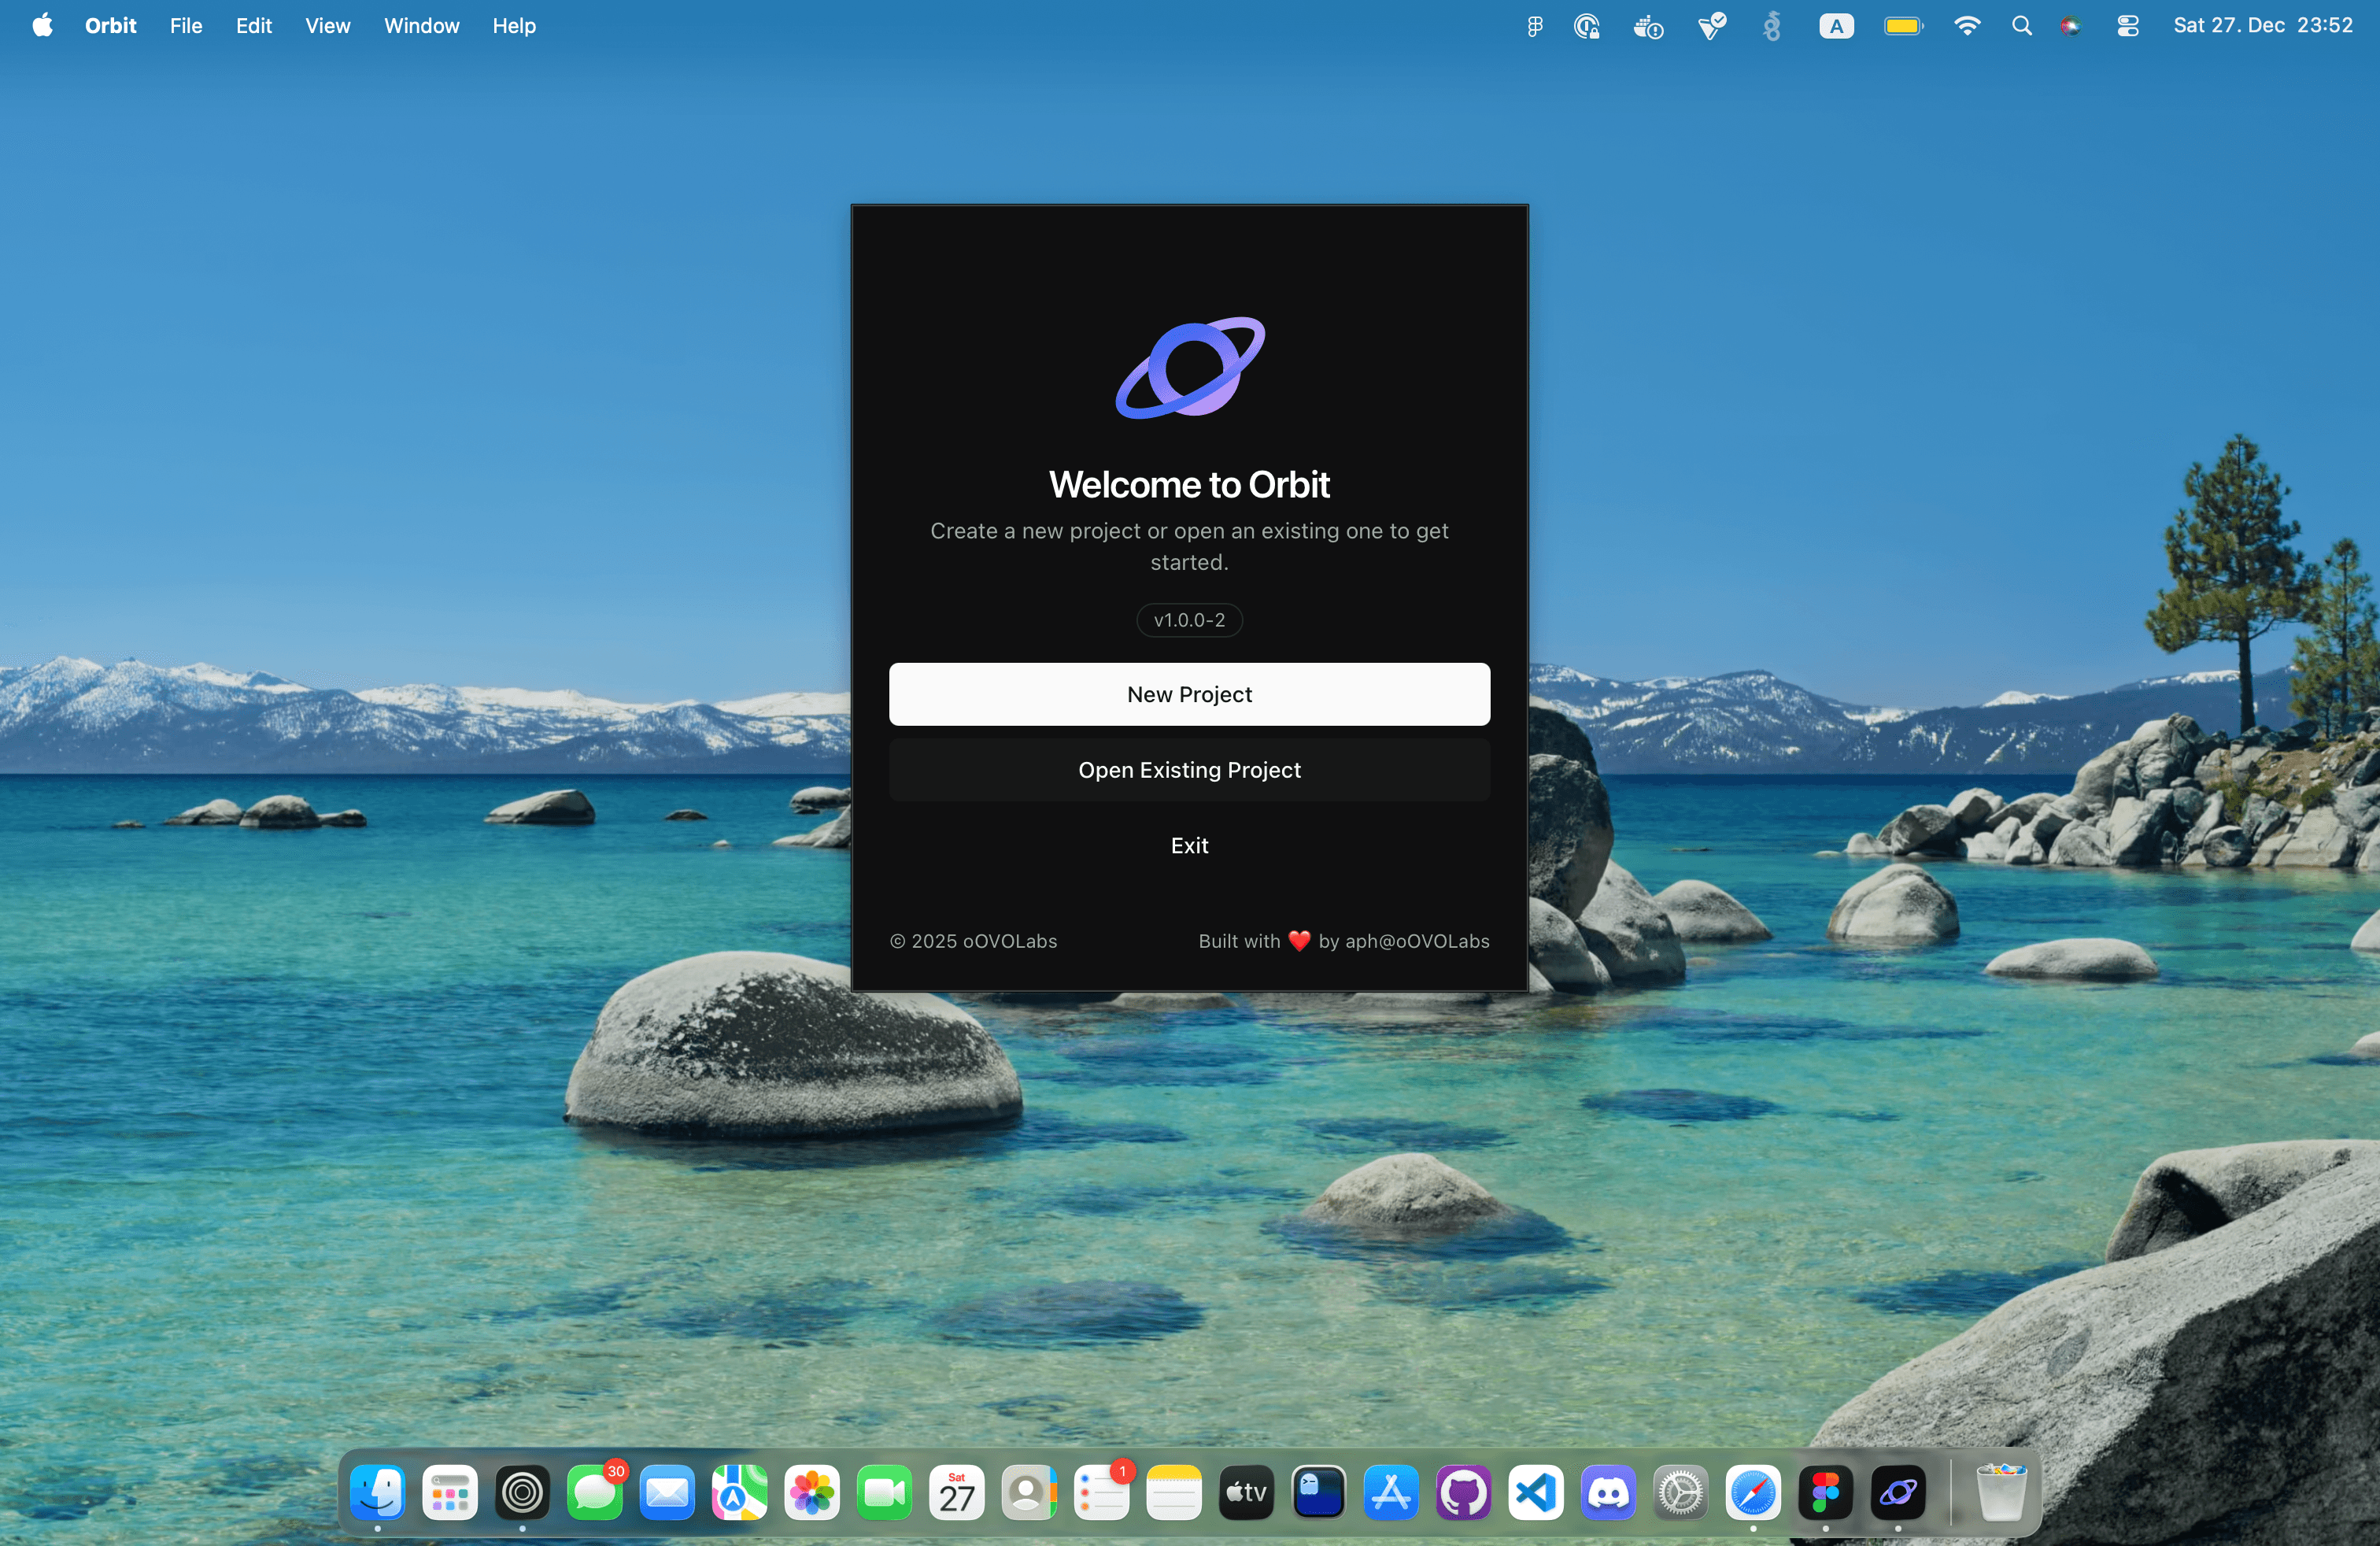
Task: Click the Orbit planet logo
Action: tap(1190, 367)
